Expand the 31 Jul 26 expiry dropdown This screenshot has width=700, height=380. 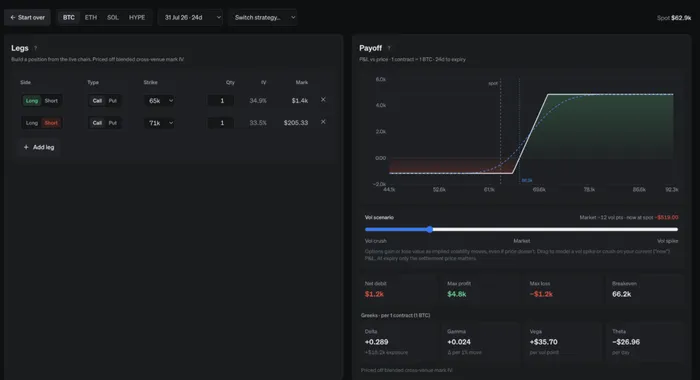(191, 17)
